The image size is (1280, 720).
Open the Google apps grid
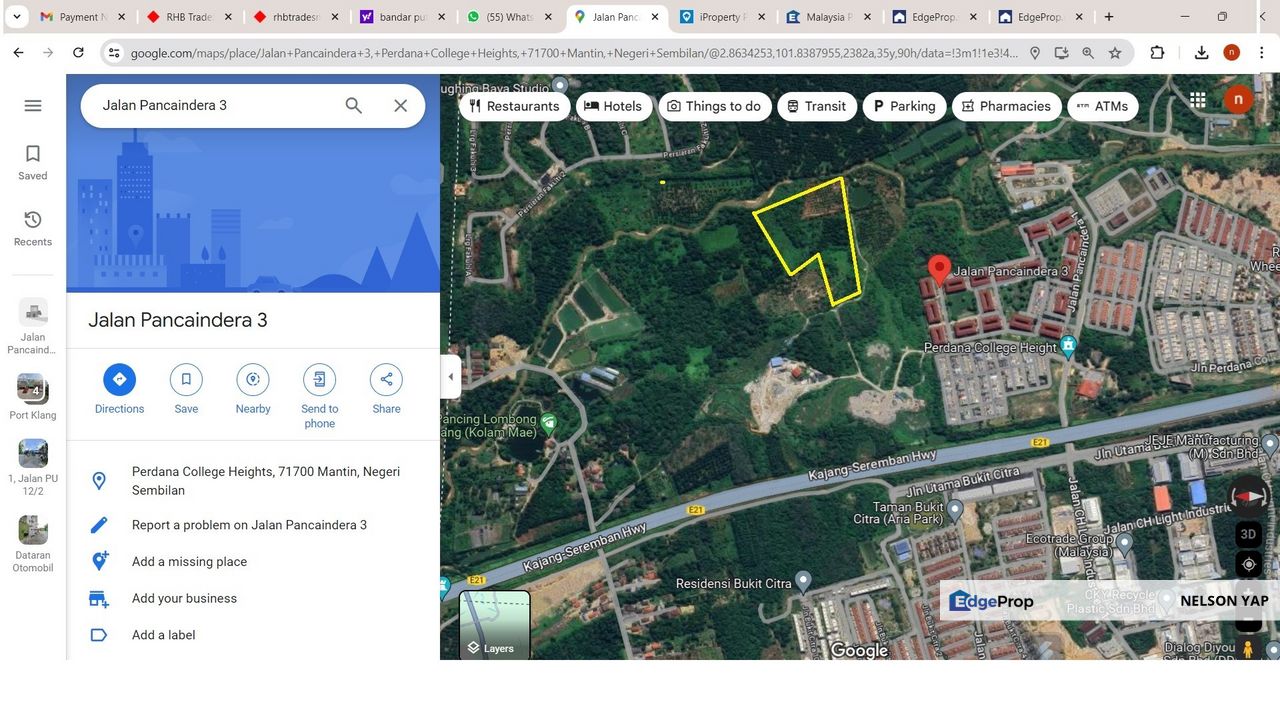point(1197,99)
